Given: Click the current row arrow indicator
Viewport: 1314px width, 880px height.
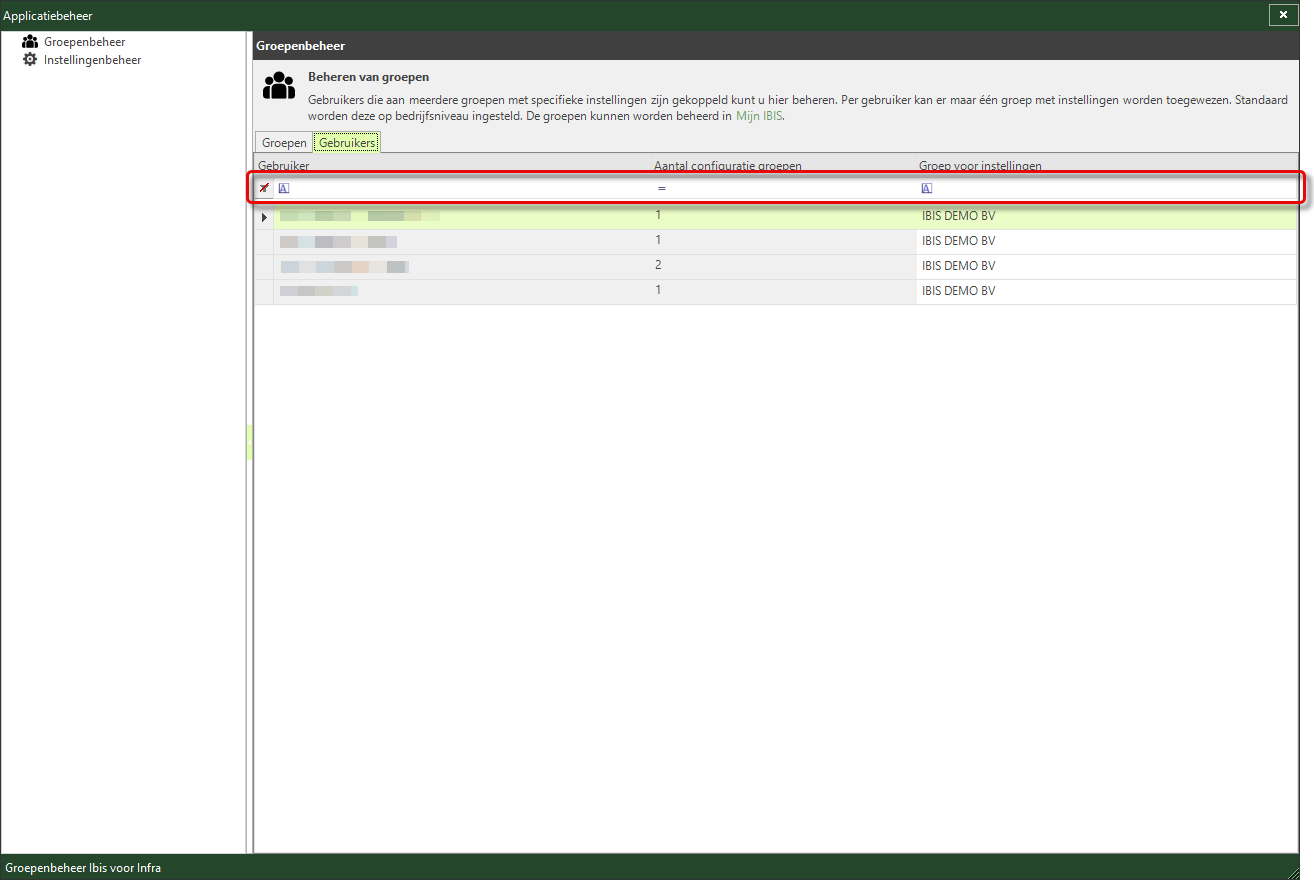Looking at the screenshot, I should click(264, 217).
